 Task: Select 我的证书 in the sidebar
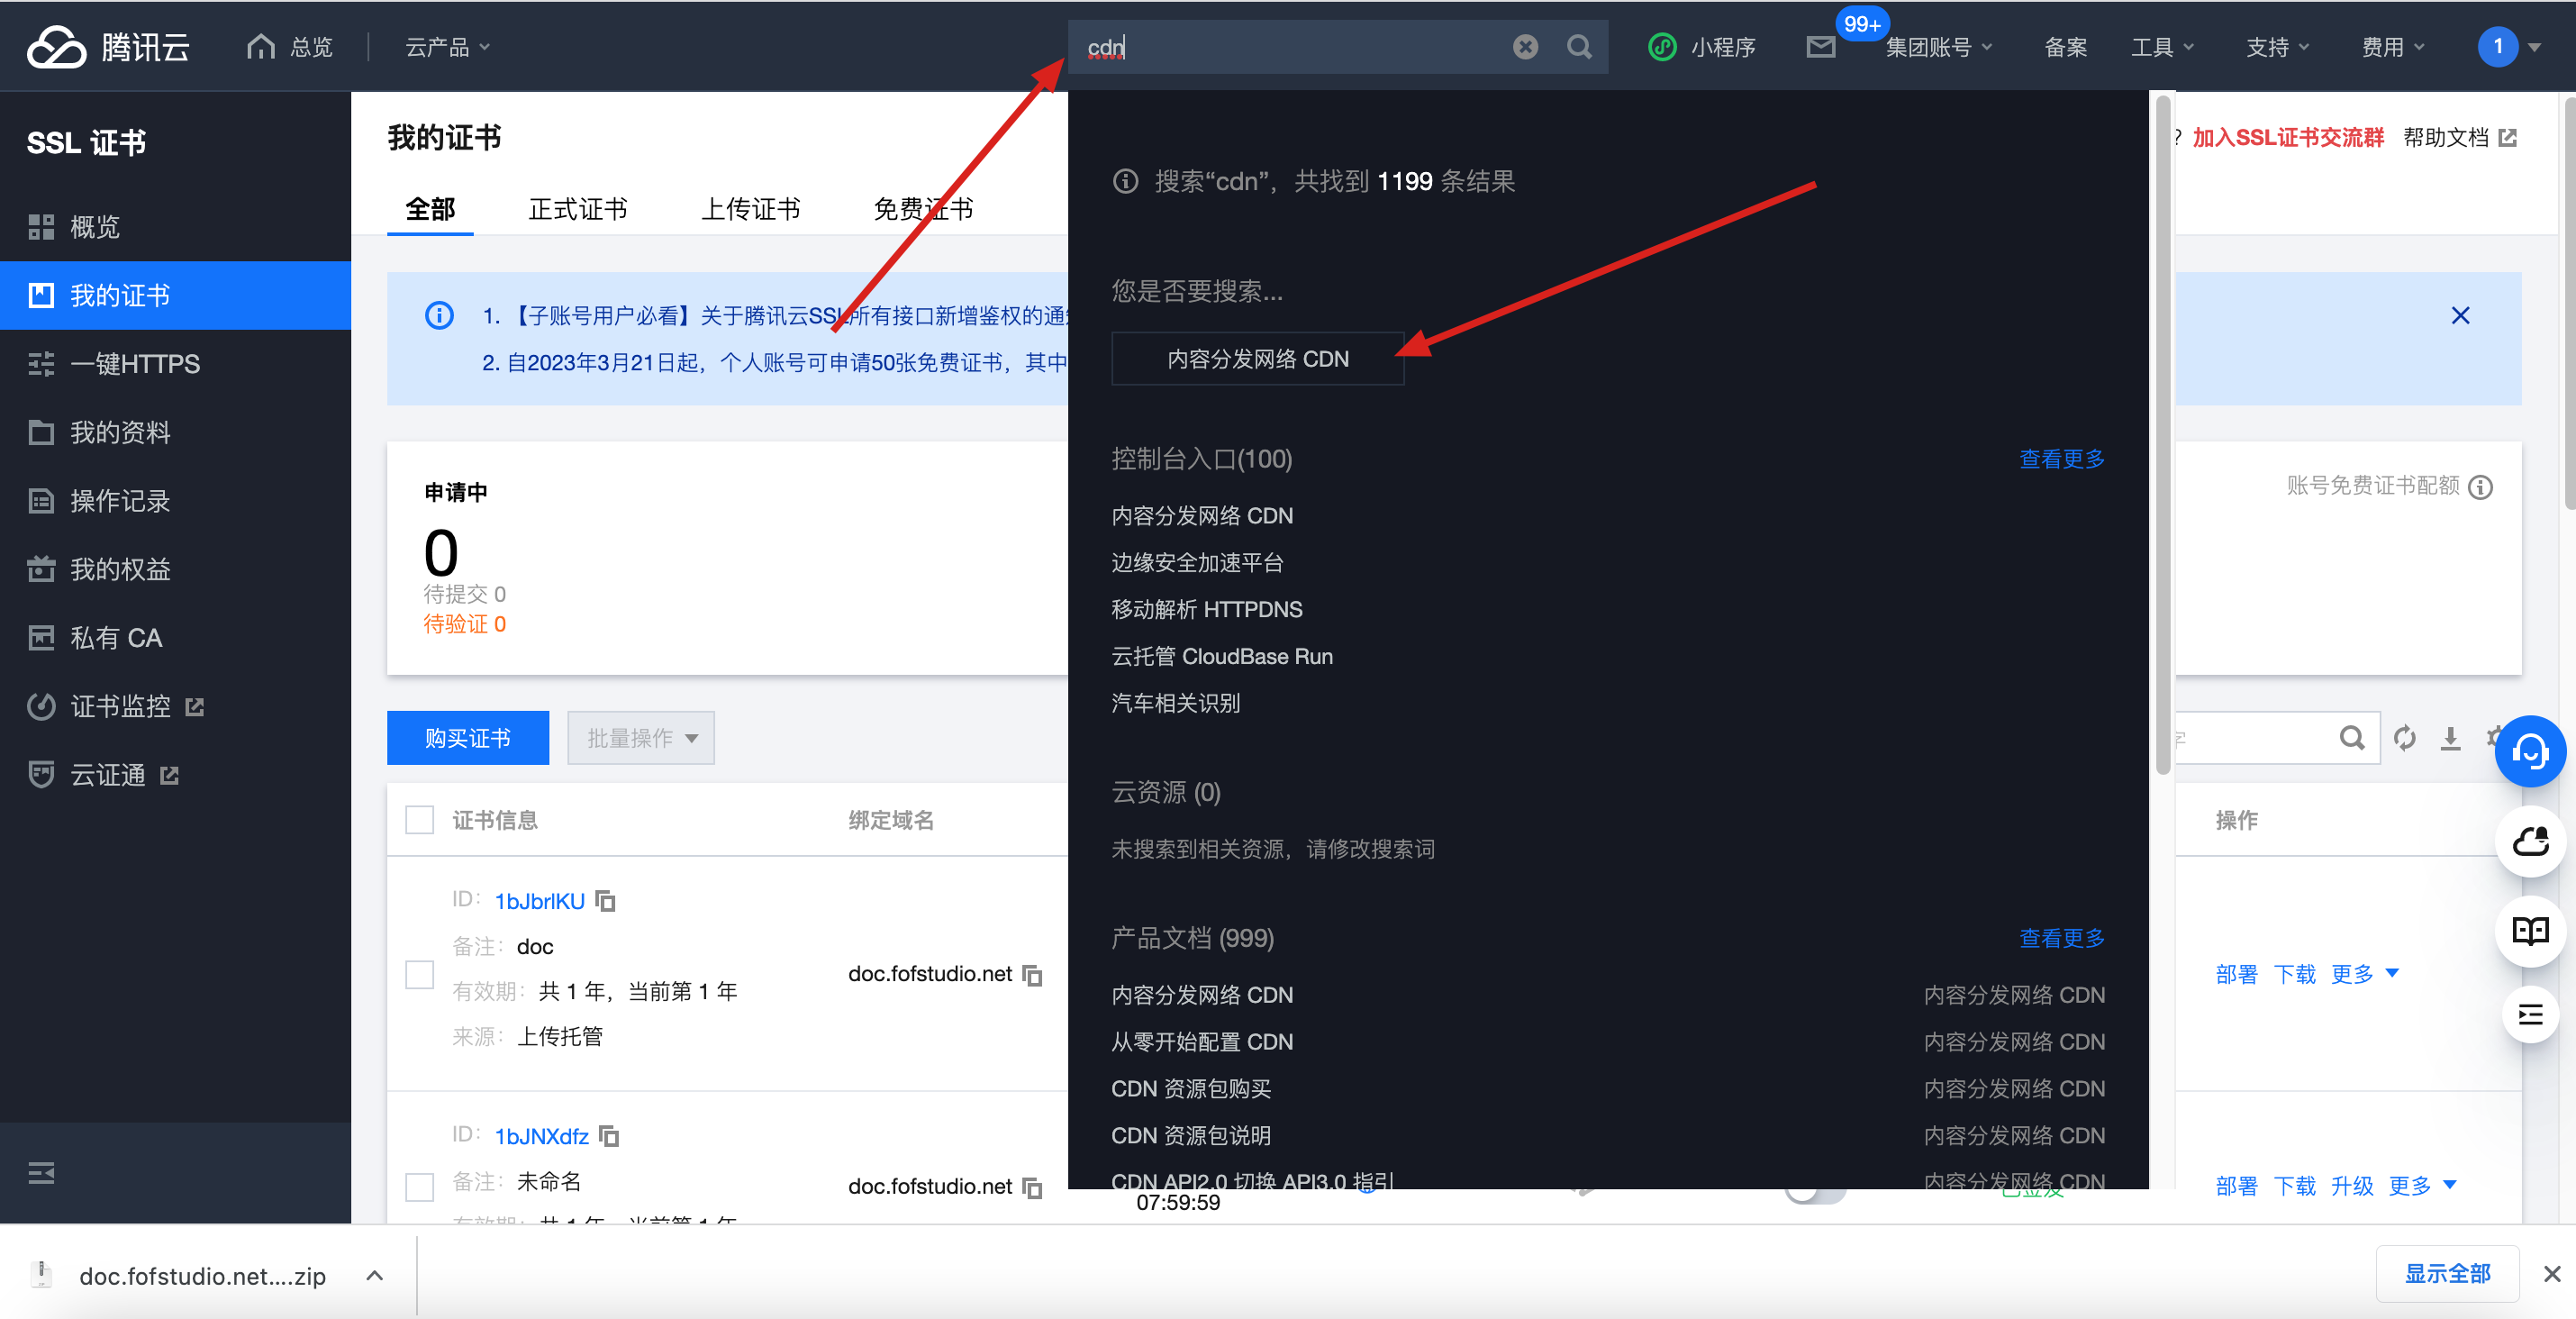[175, 296]
